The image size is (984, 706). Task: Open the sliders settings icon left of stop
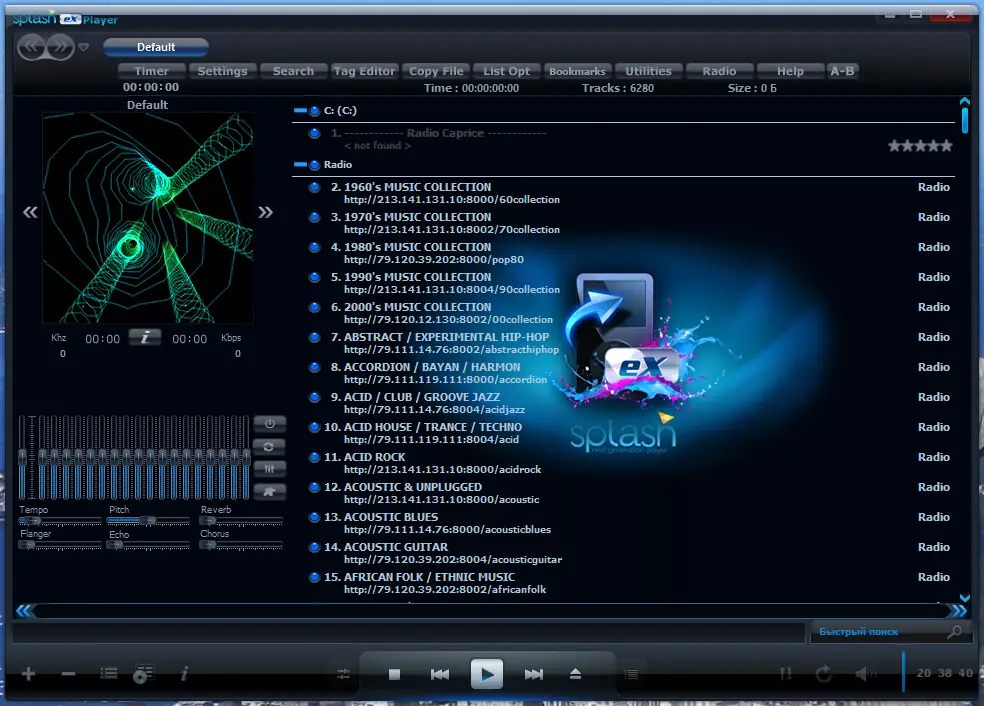343,674
